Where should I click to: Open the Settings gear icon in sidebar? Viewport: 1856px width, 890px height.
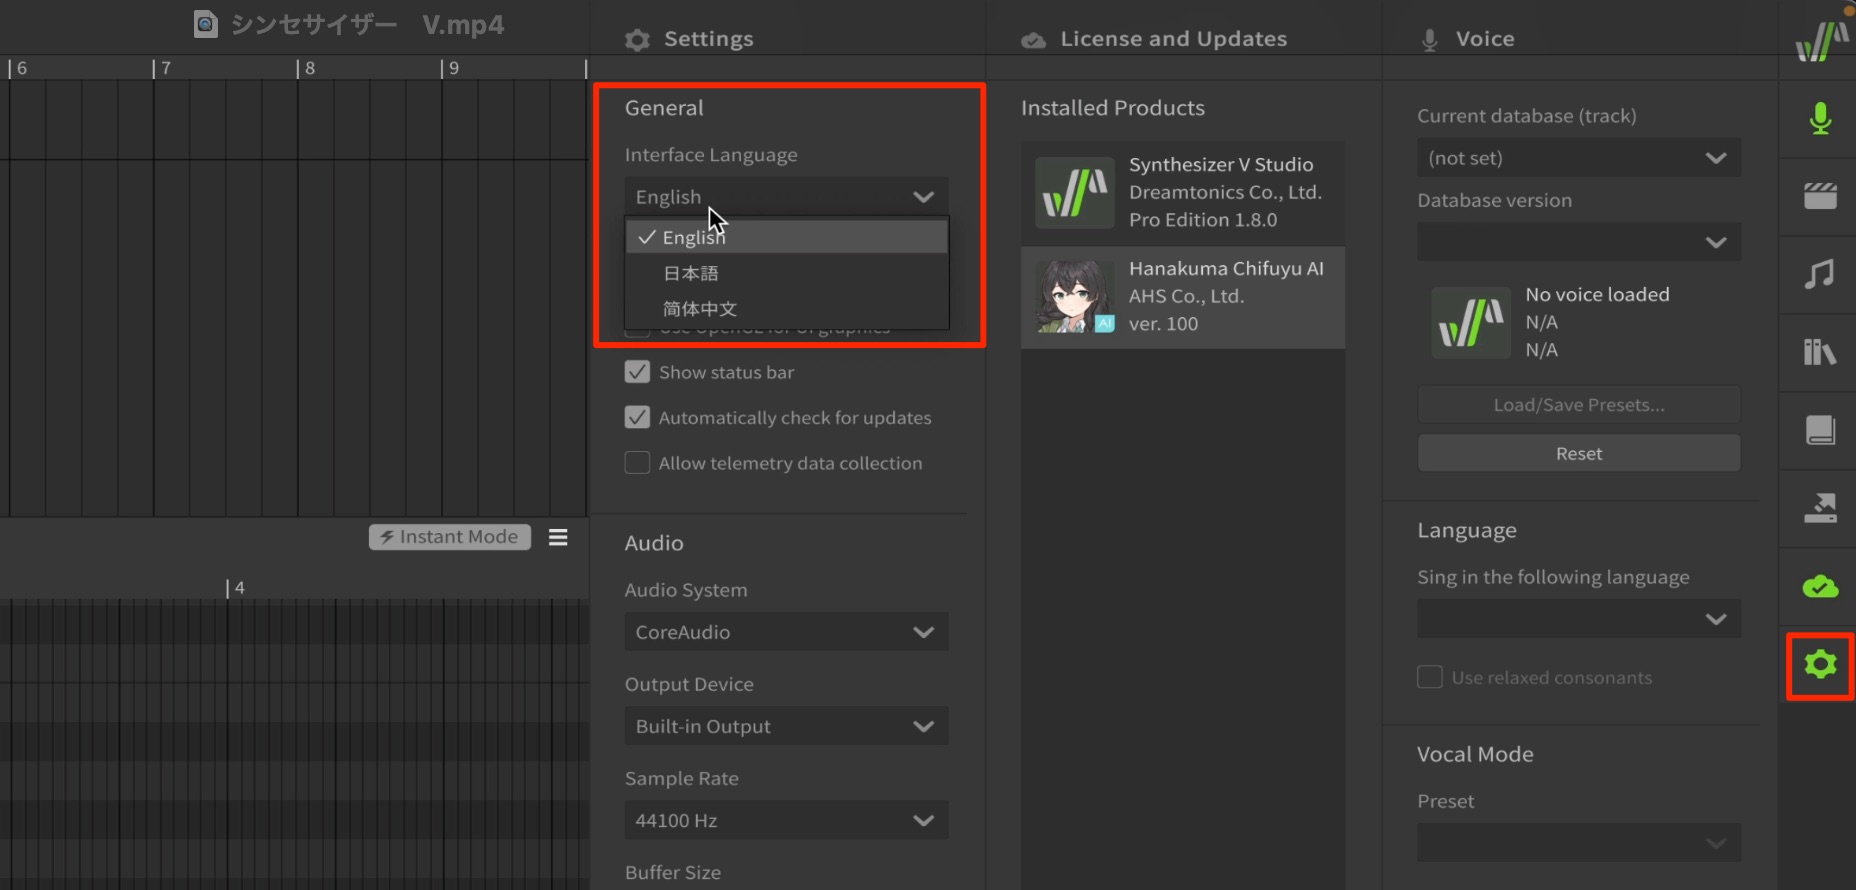[1820, 664]
